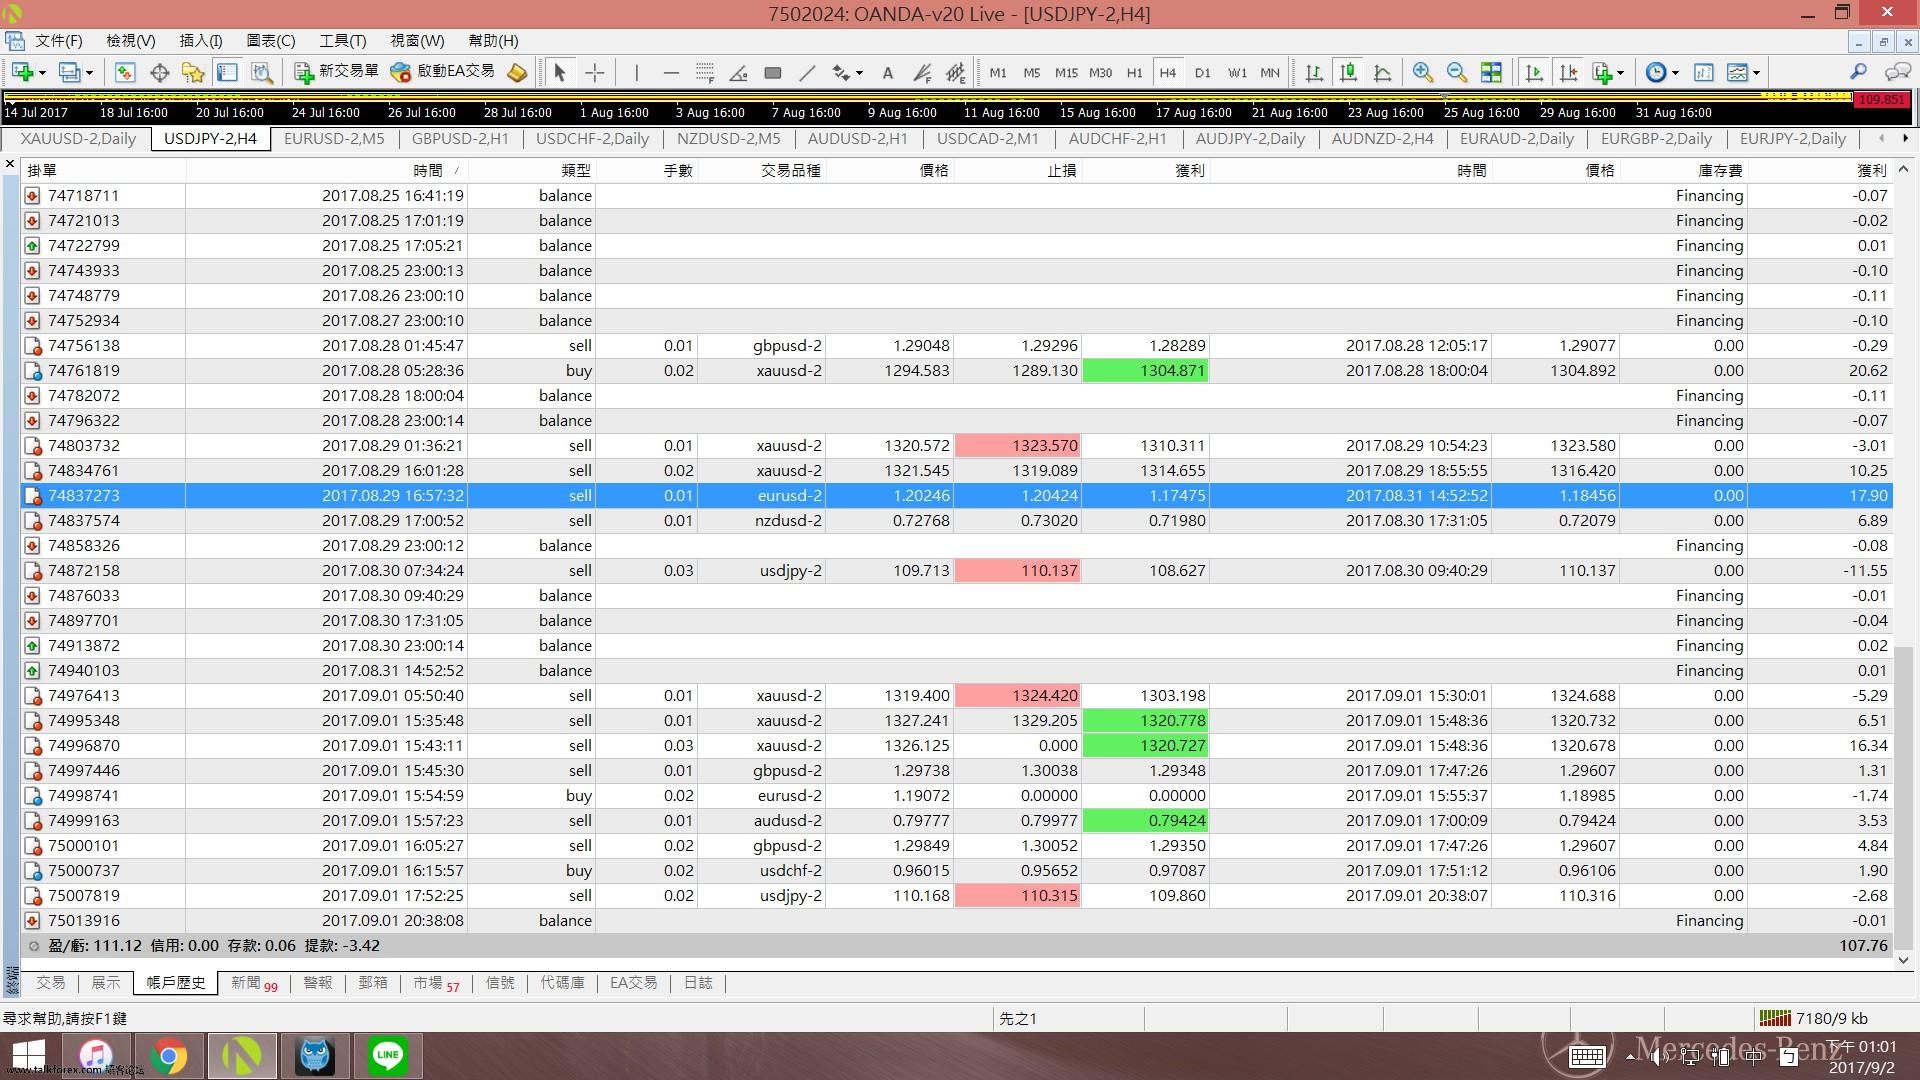Switch to candlestick chart display

point(1348,72)
